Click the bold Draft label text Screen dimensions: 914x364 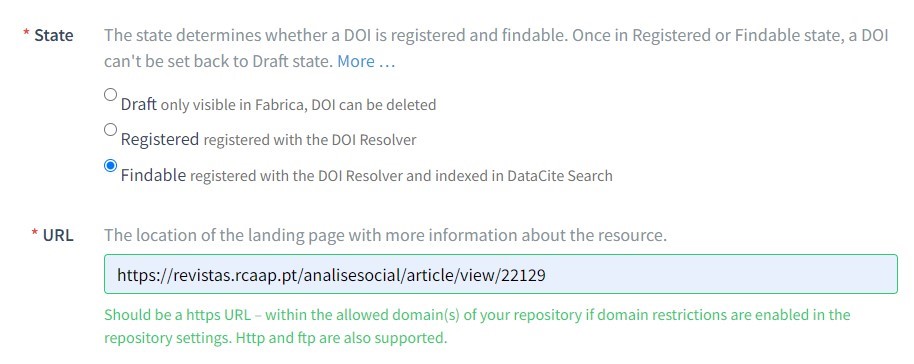click(139, 104)
